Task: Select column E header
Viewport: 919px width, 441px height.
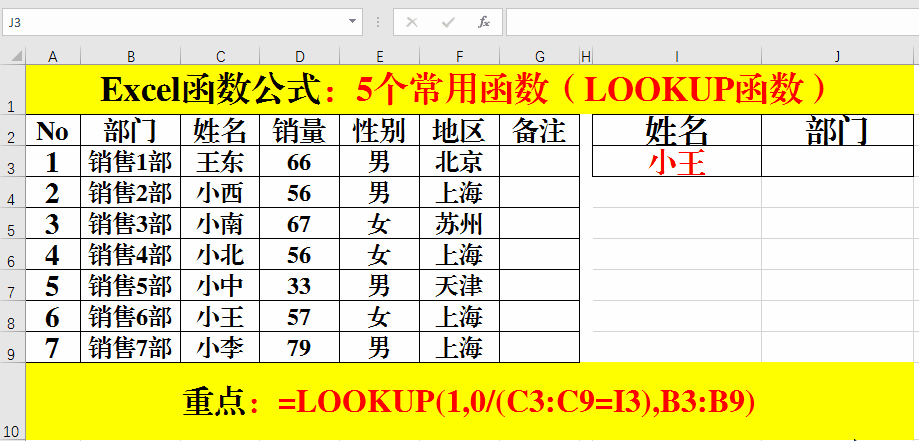Action: point(379,56)
